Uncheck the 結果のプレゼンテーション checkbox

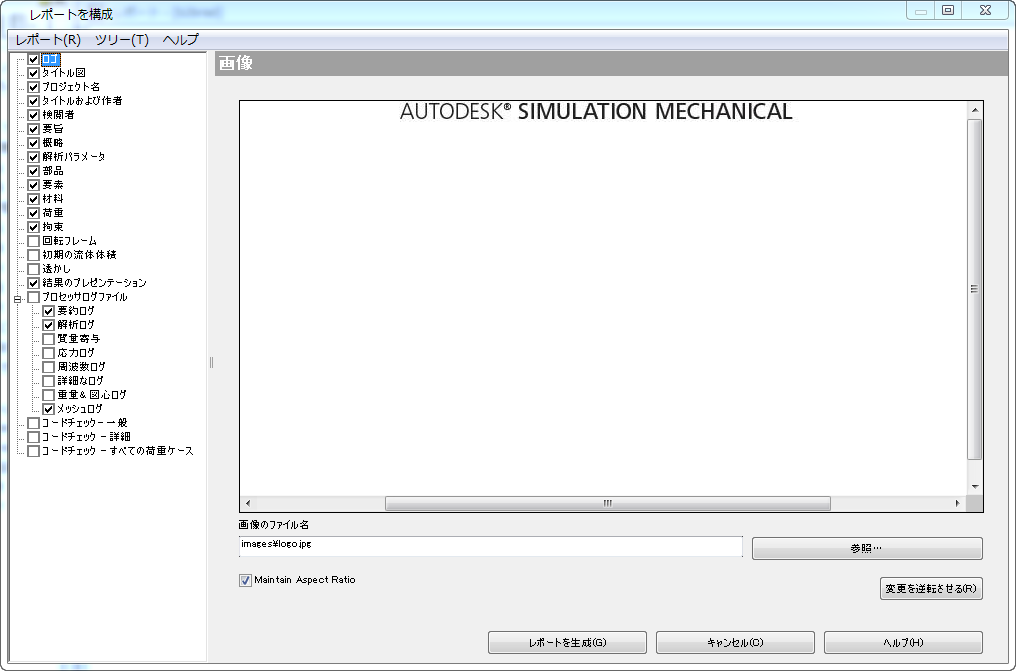[34, 283]
